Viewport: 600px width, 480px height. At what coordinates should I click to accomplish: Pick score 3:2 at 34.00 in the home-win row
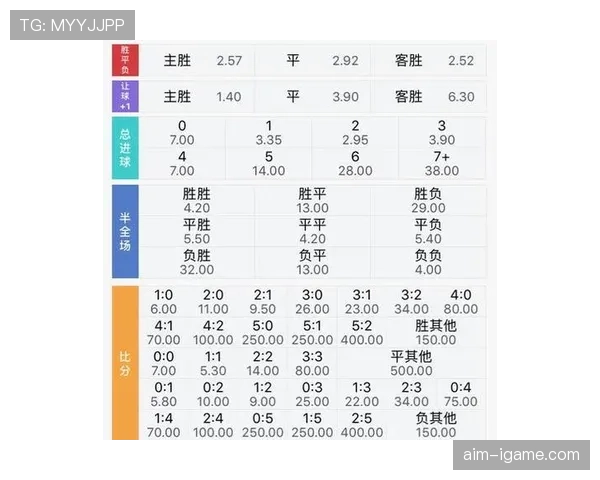411,302
